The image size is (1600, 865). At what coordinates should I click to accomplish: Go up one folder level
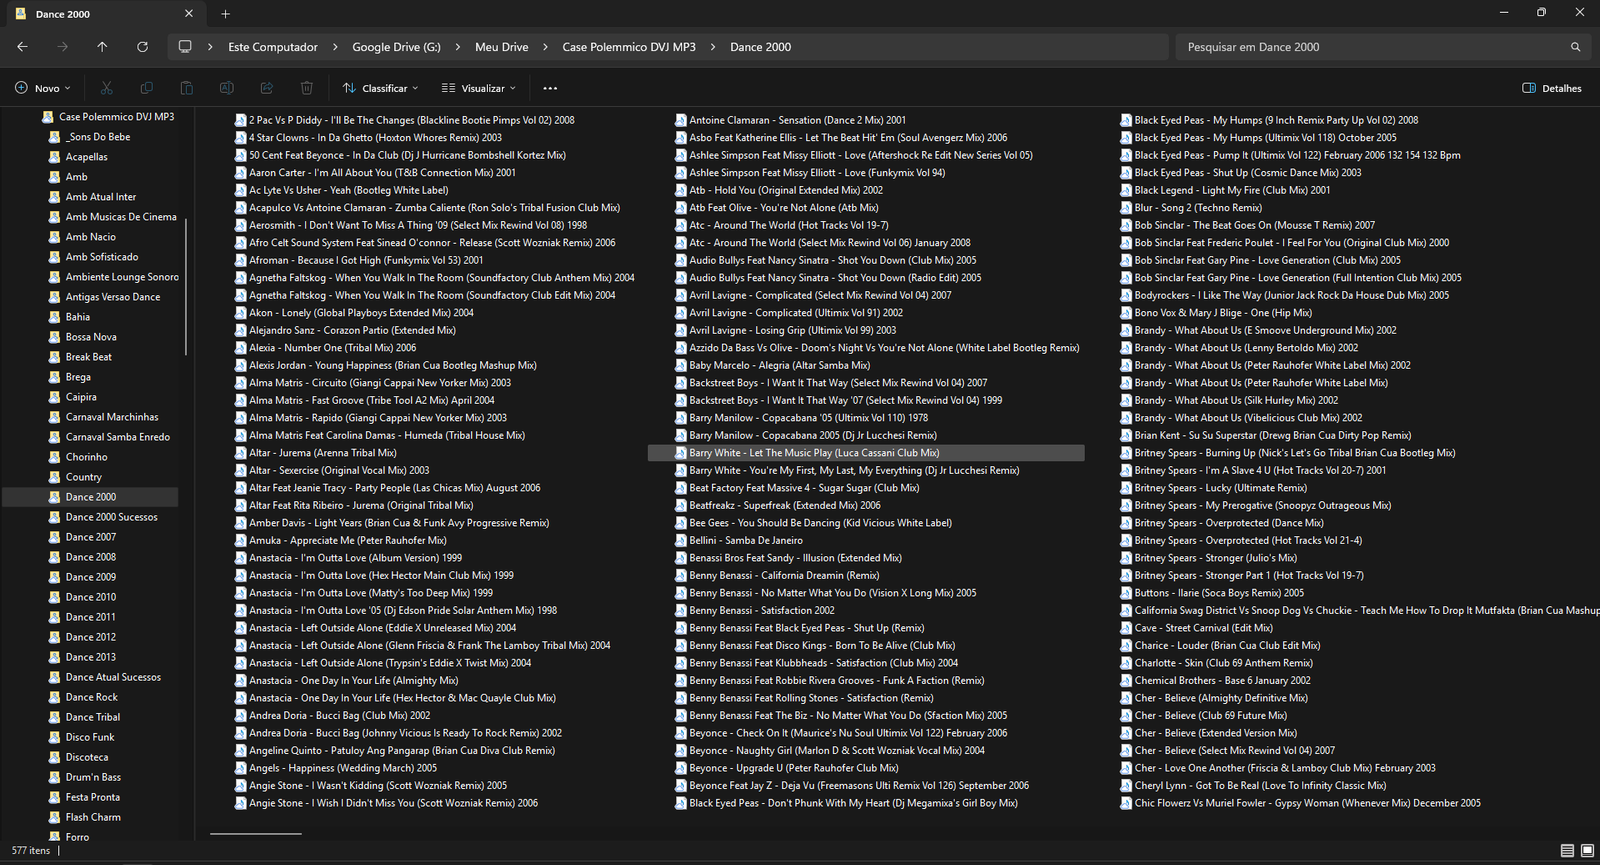102,47
